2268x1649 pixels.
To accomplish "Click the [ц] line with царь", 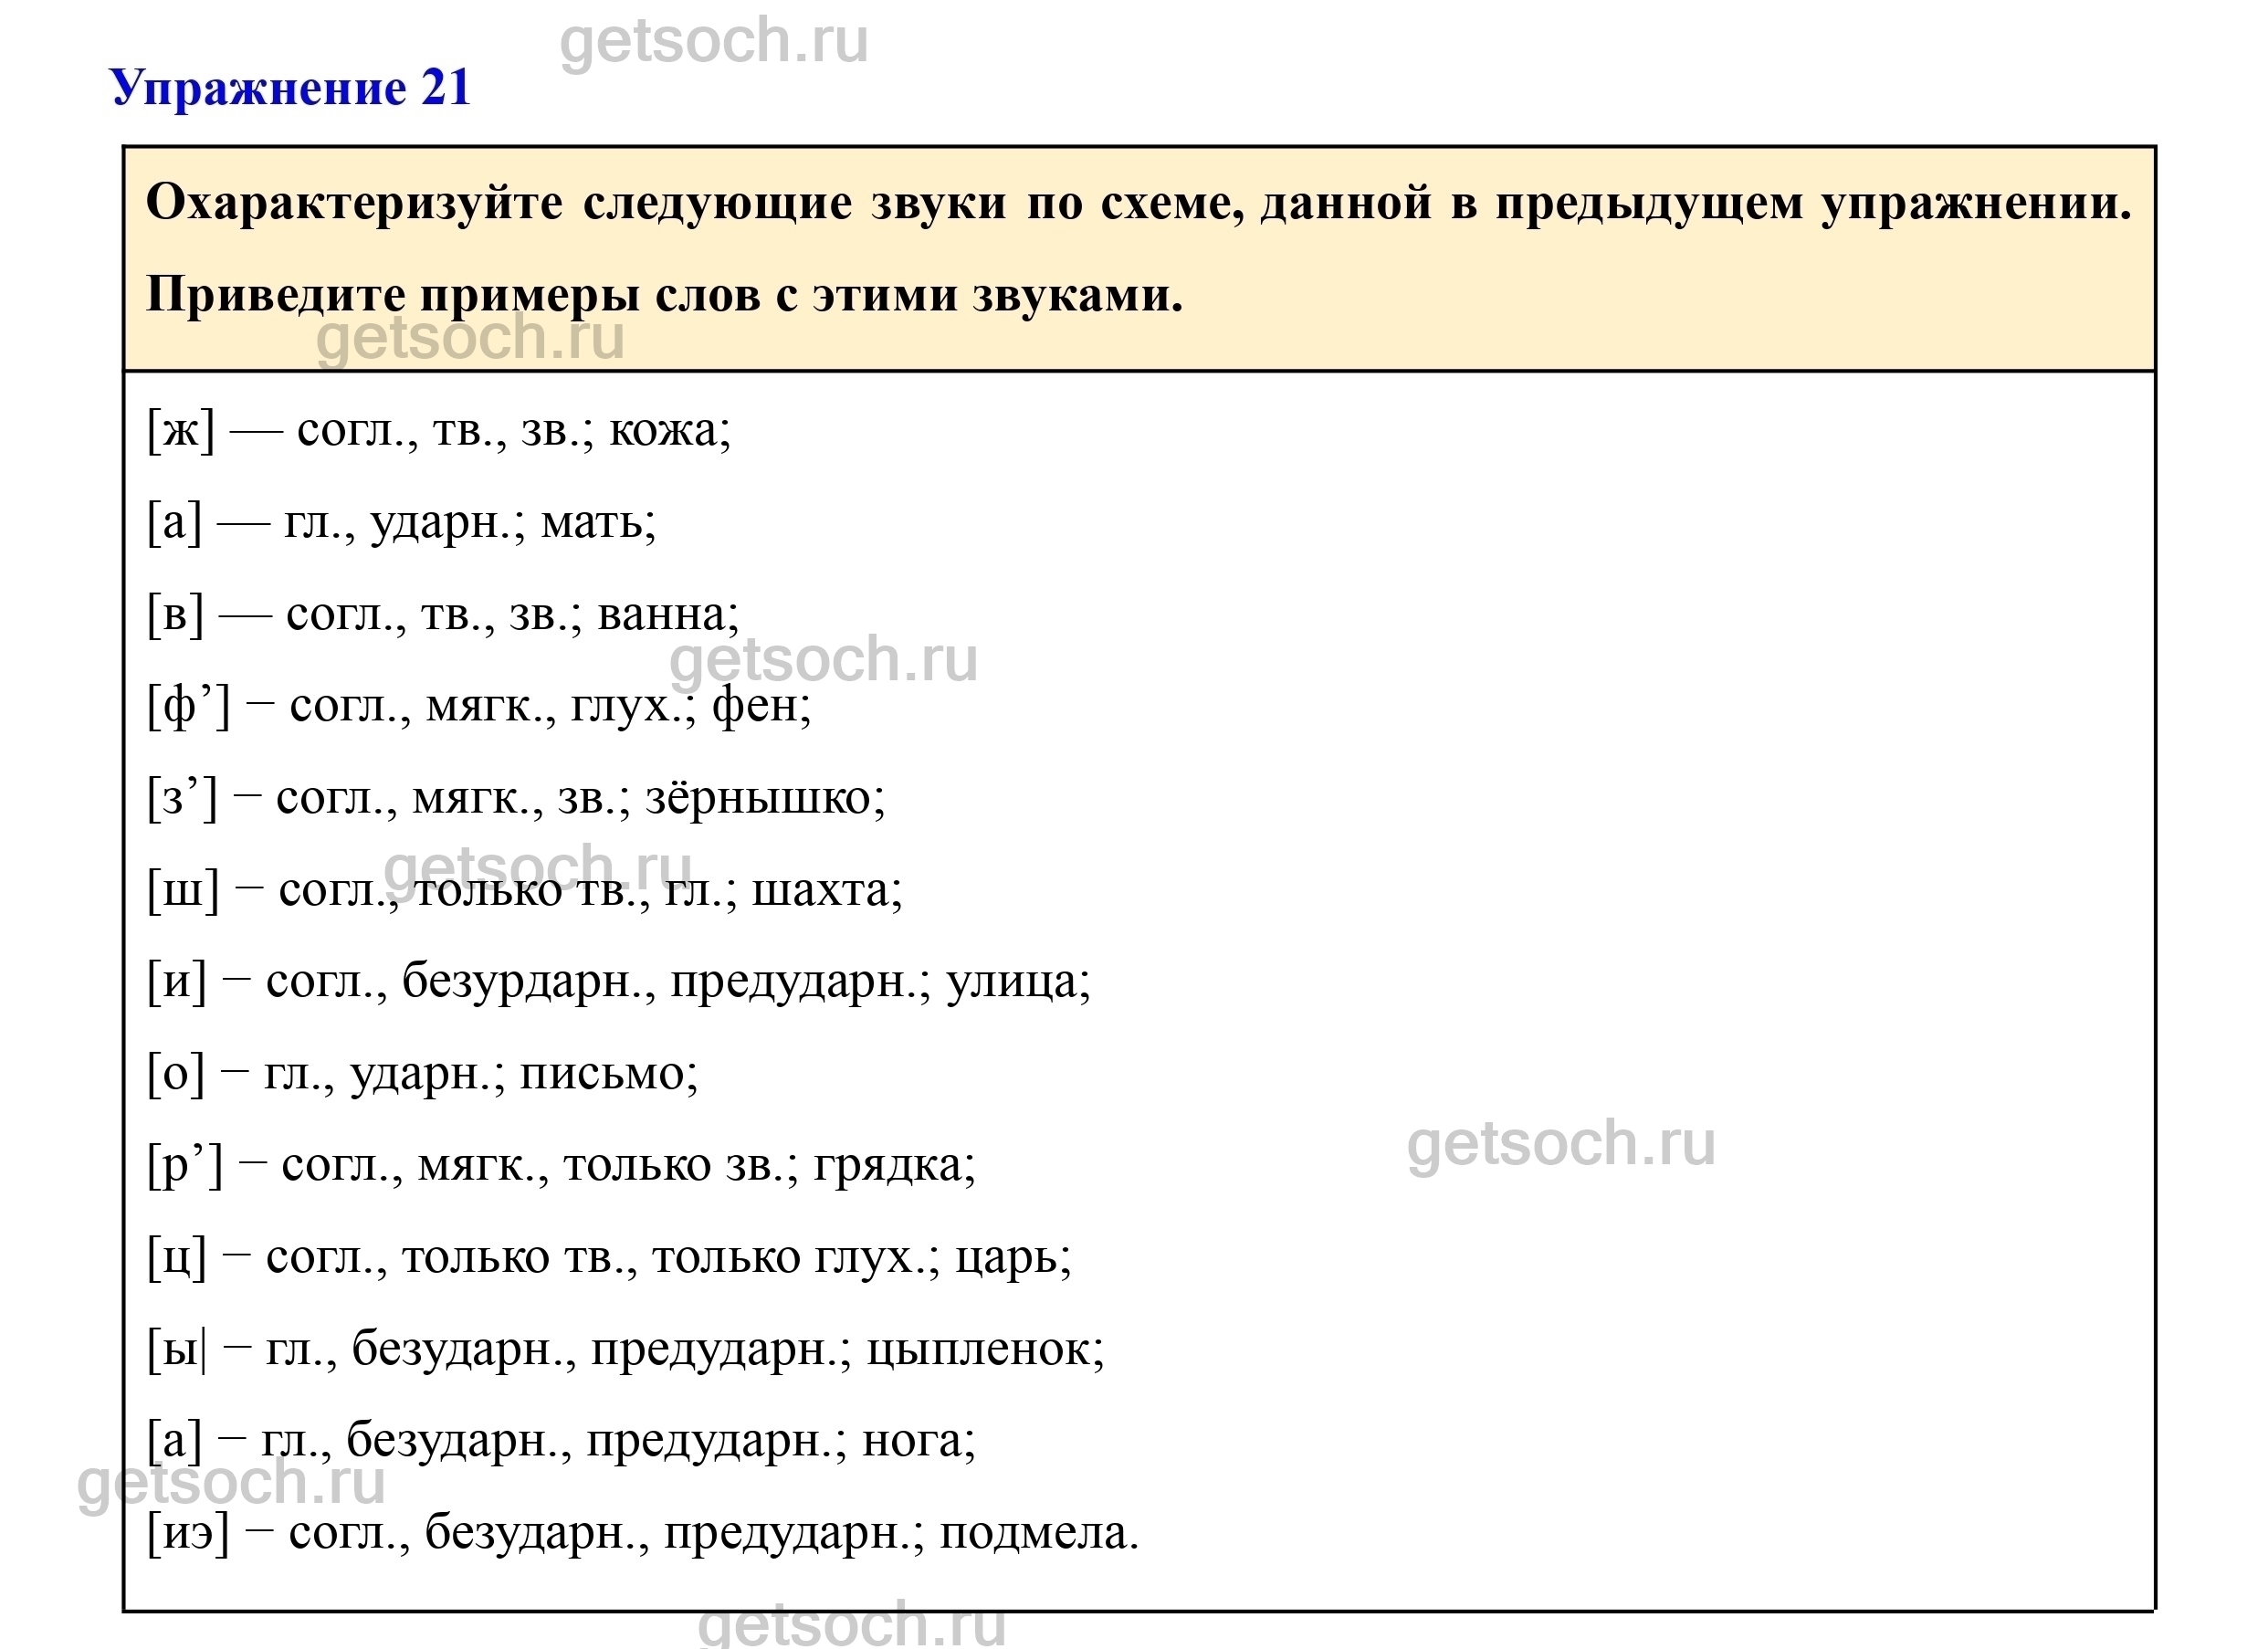I will tap(609, 1258).
